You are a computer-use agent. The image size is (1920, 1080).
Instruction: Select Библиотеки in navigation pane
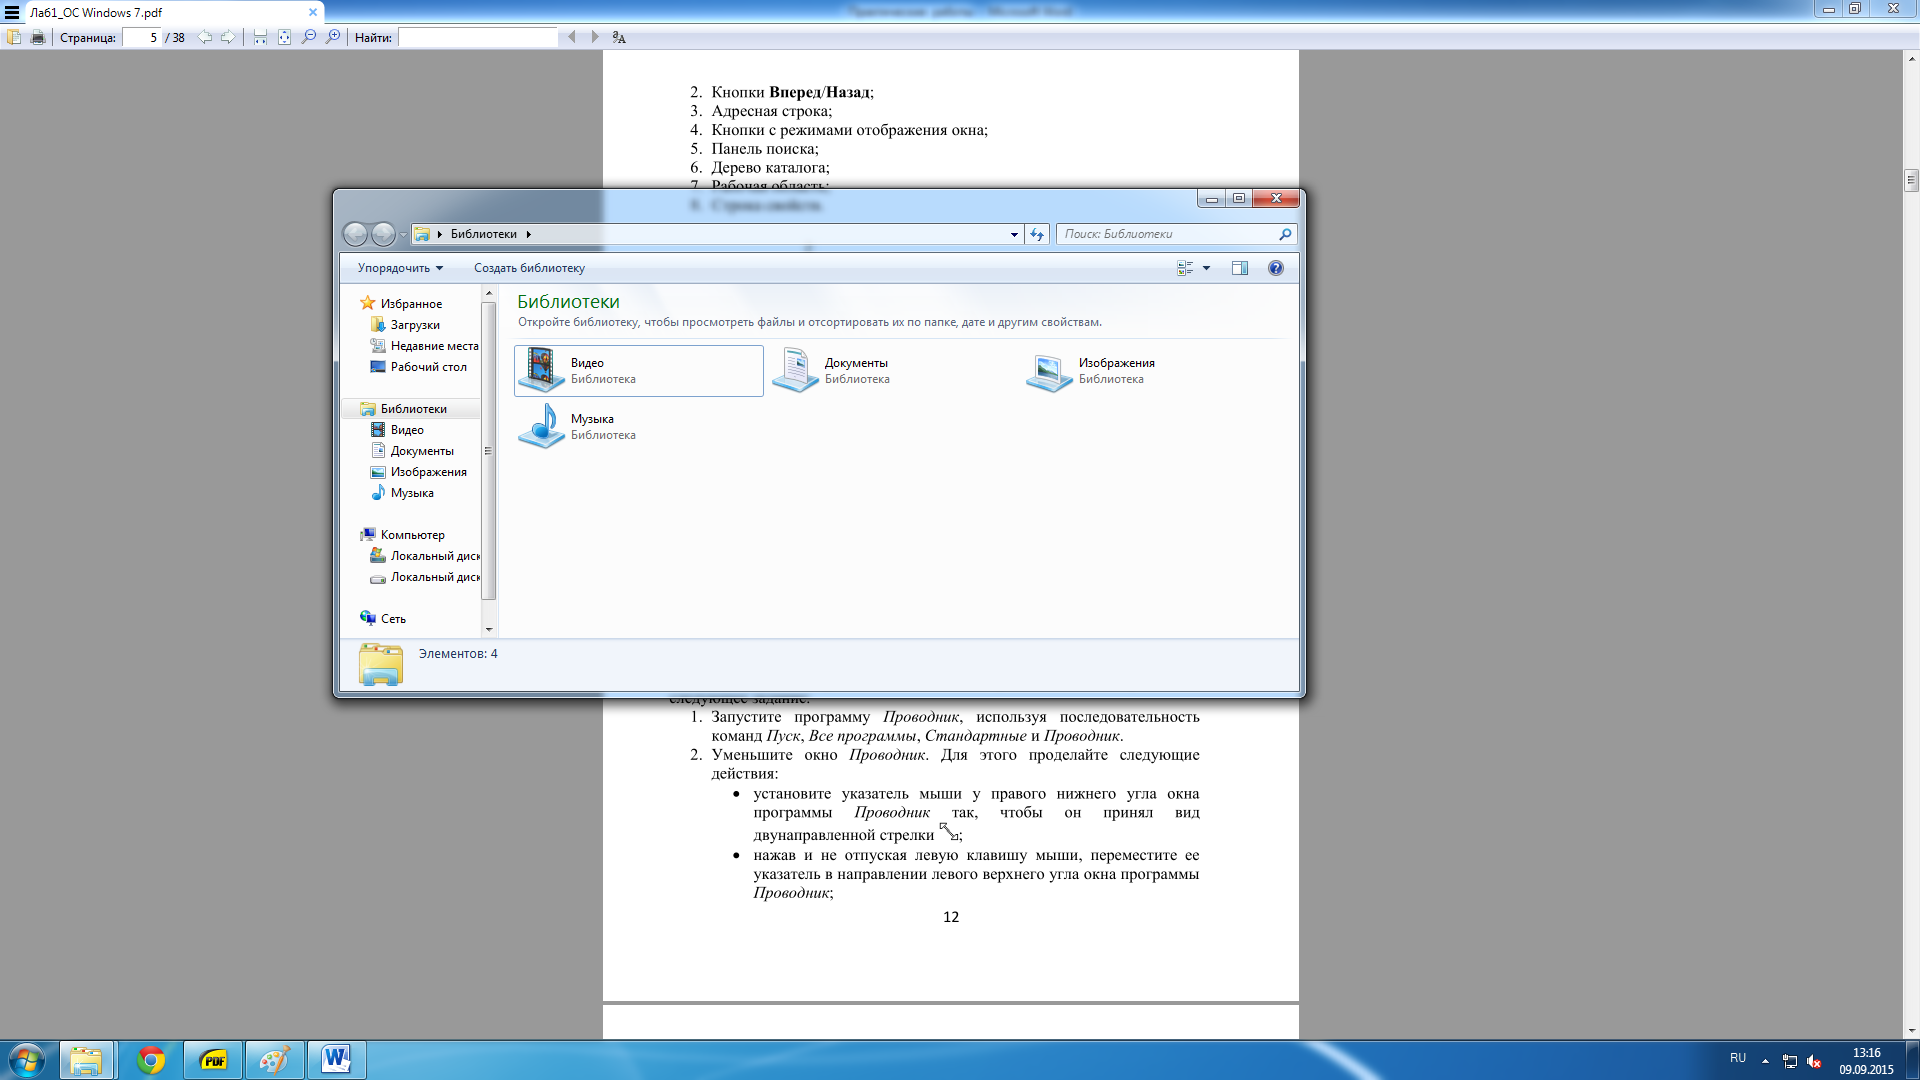412,408
